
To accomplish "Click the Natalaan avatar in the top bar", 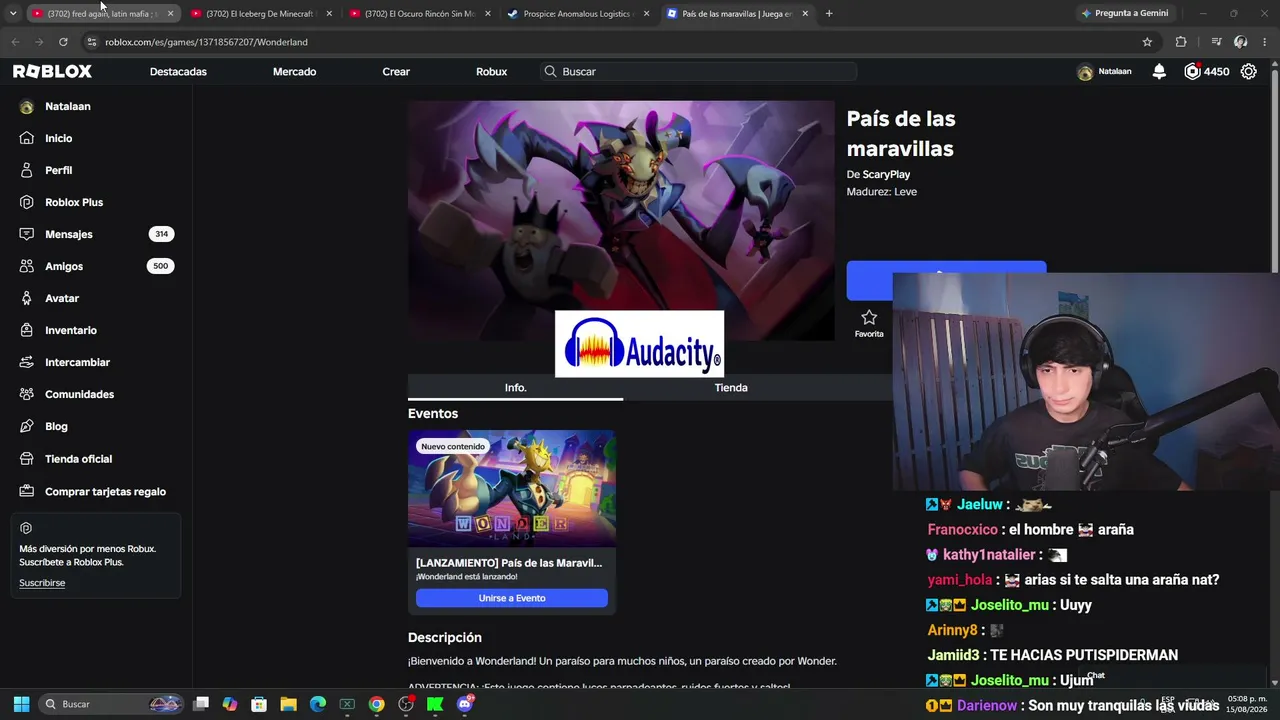I will [1085, 72].
